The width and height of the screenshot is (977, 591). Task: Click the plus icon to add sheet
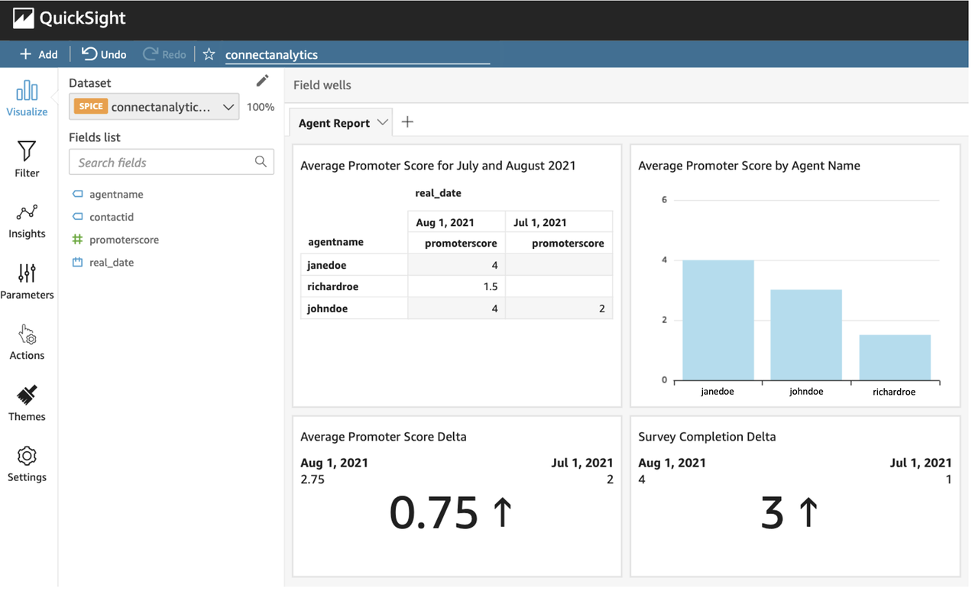coord(407,122)
